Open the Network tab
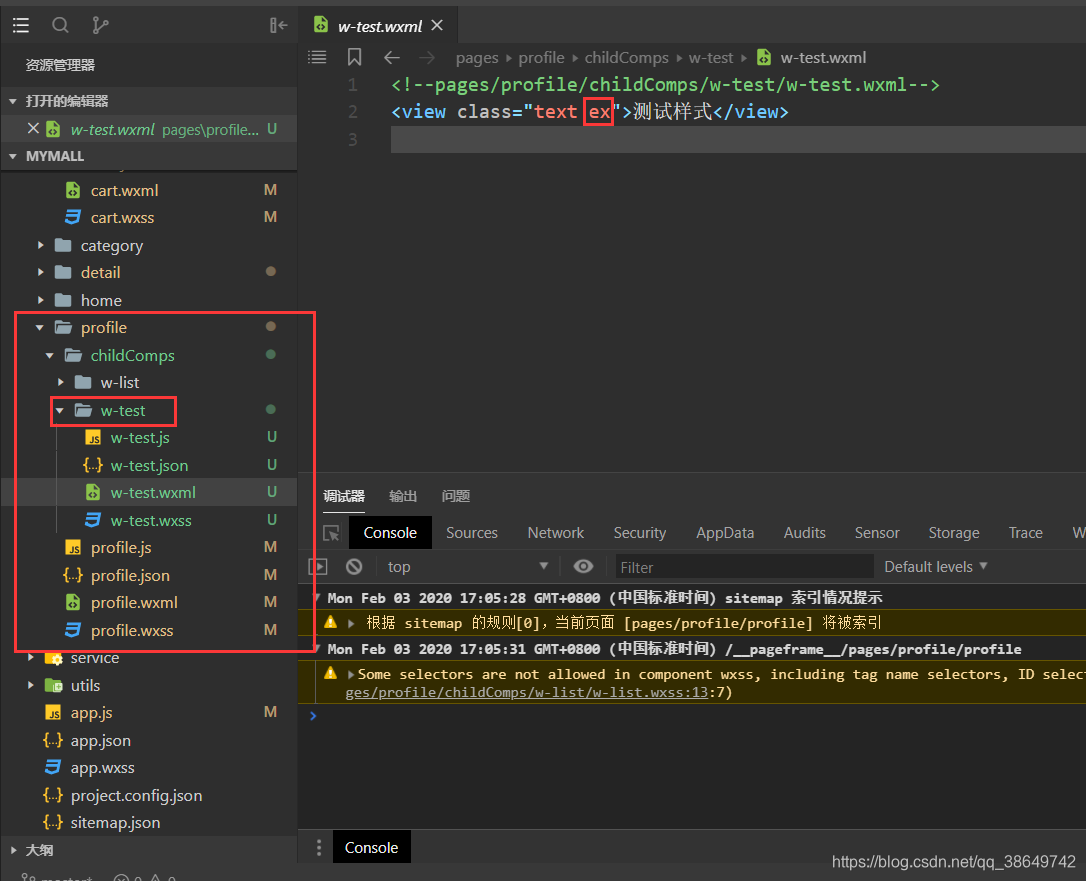Viewport: 1086px width, 881px height. [555, 533]
